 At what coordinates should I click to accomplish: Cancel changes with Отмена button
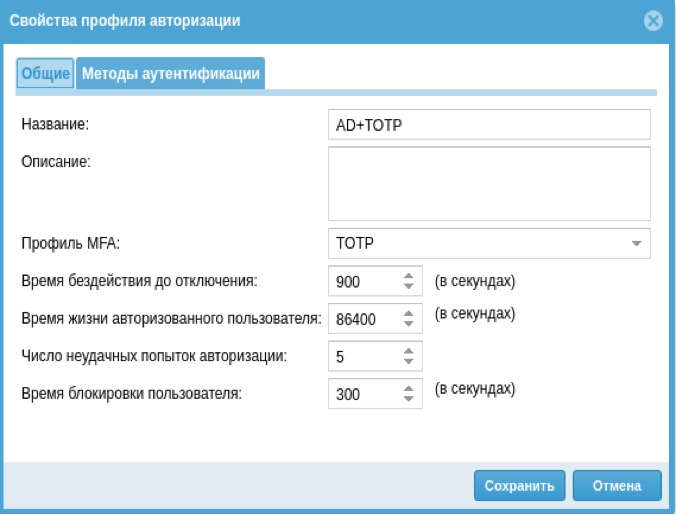click(x=617, y=486)
